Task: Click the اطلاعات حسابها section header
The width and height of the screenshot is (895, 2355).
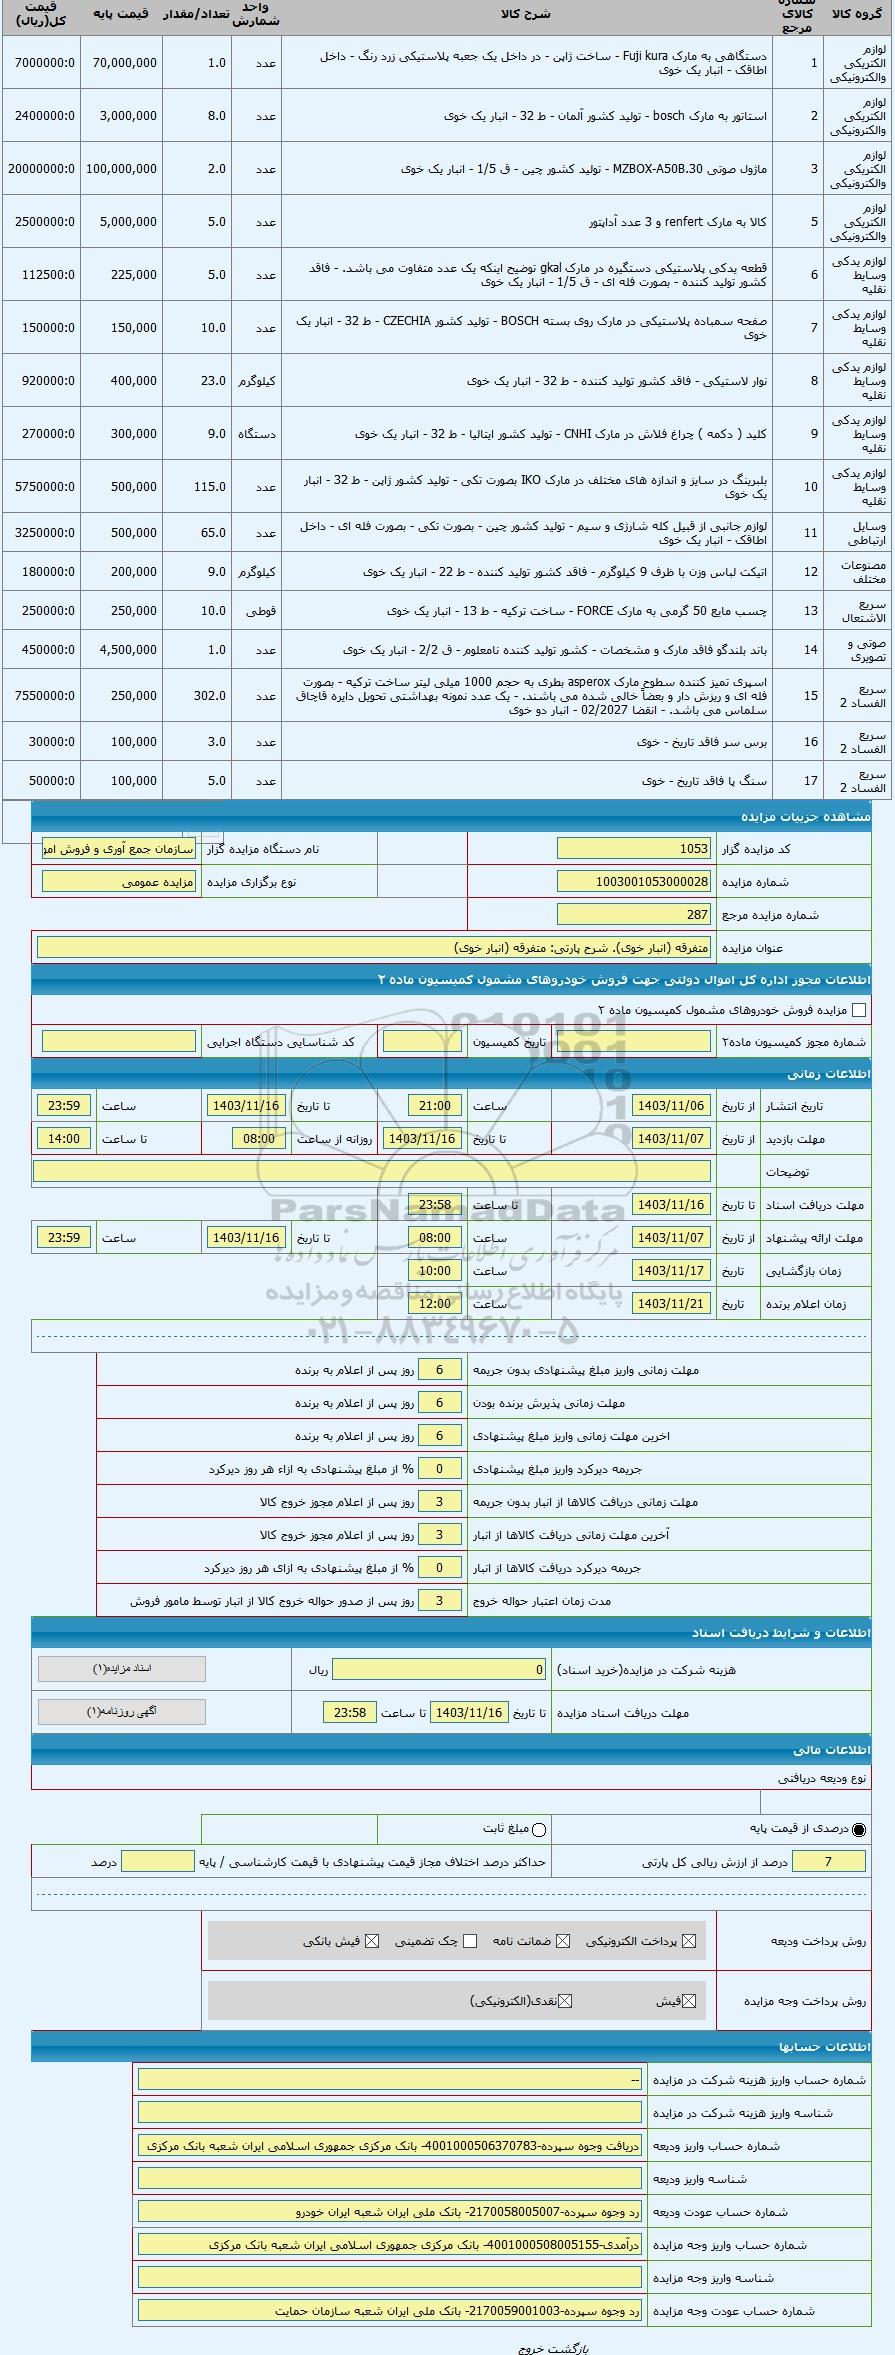Action: tap(451, 2046)
